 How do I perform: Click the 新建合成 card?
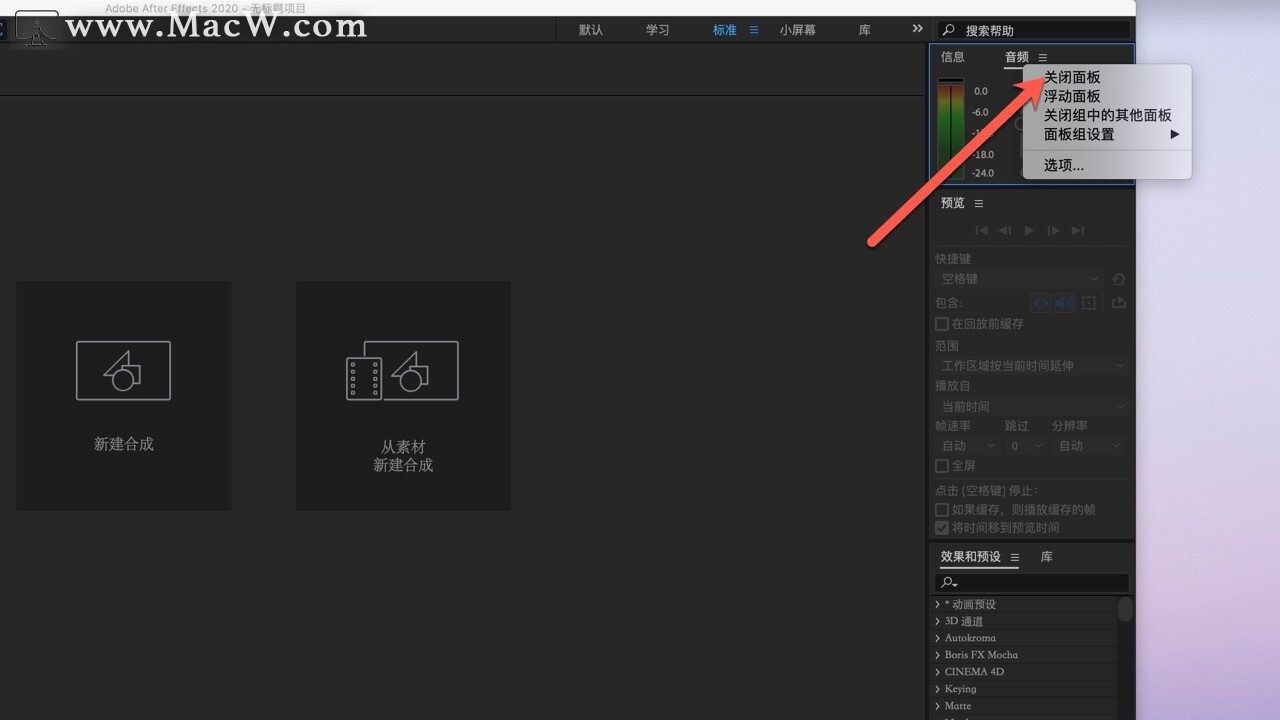click(x=124, y=396)
